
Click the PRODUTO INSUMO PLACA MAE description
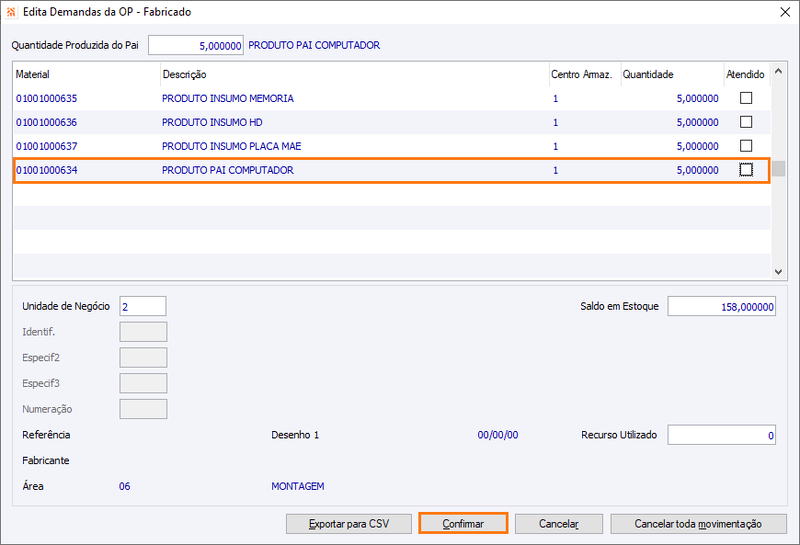point(232,146)
